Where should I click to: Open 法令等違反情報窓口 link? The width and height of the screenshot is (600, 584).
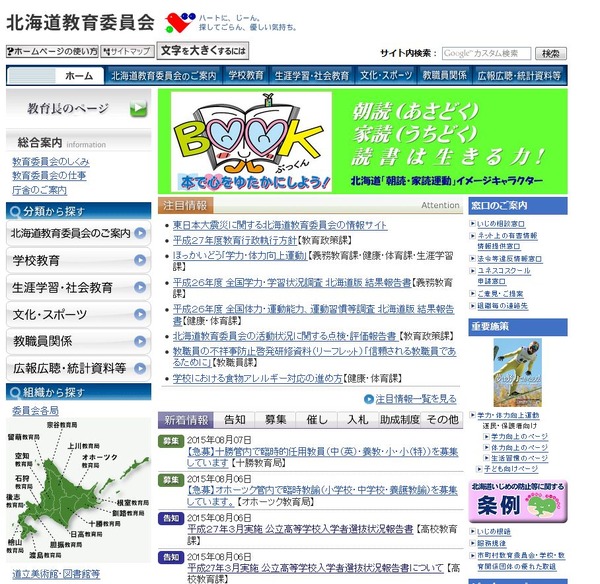(x=509, y=259)
